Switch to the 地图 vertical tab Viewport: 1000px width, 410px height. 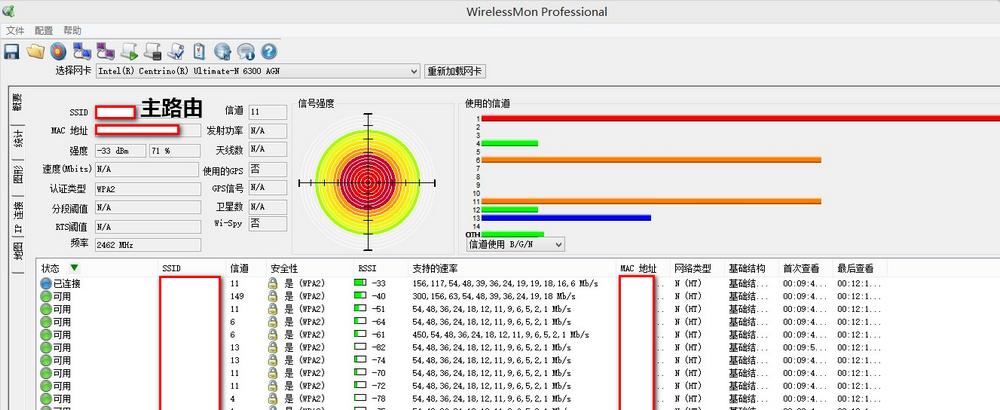[18, 251]
